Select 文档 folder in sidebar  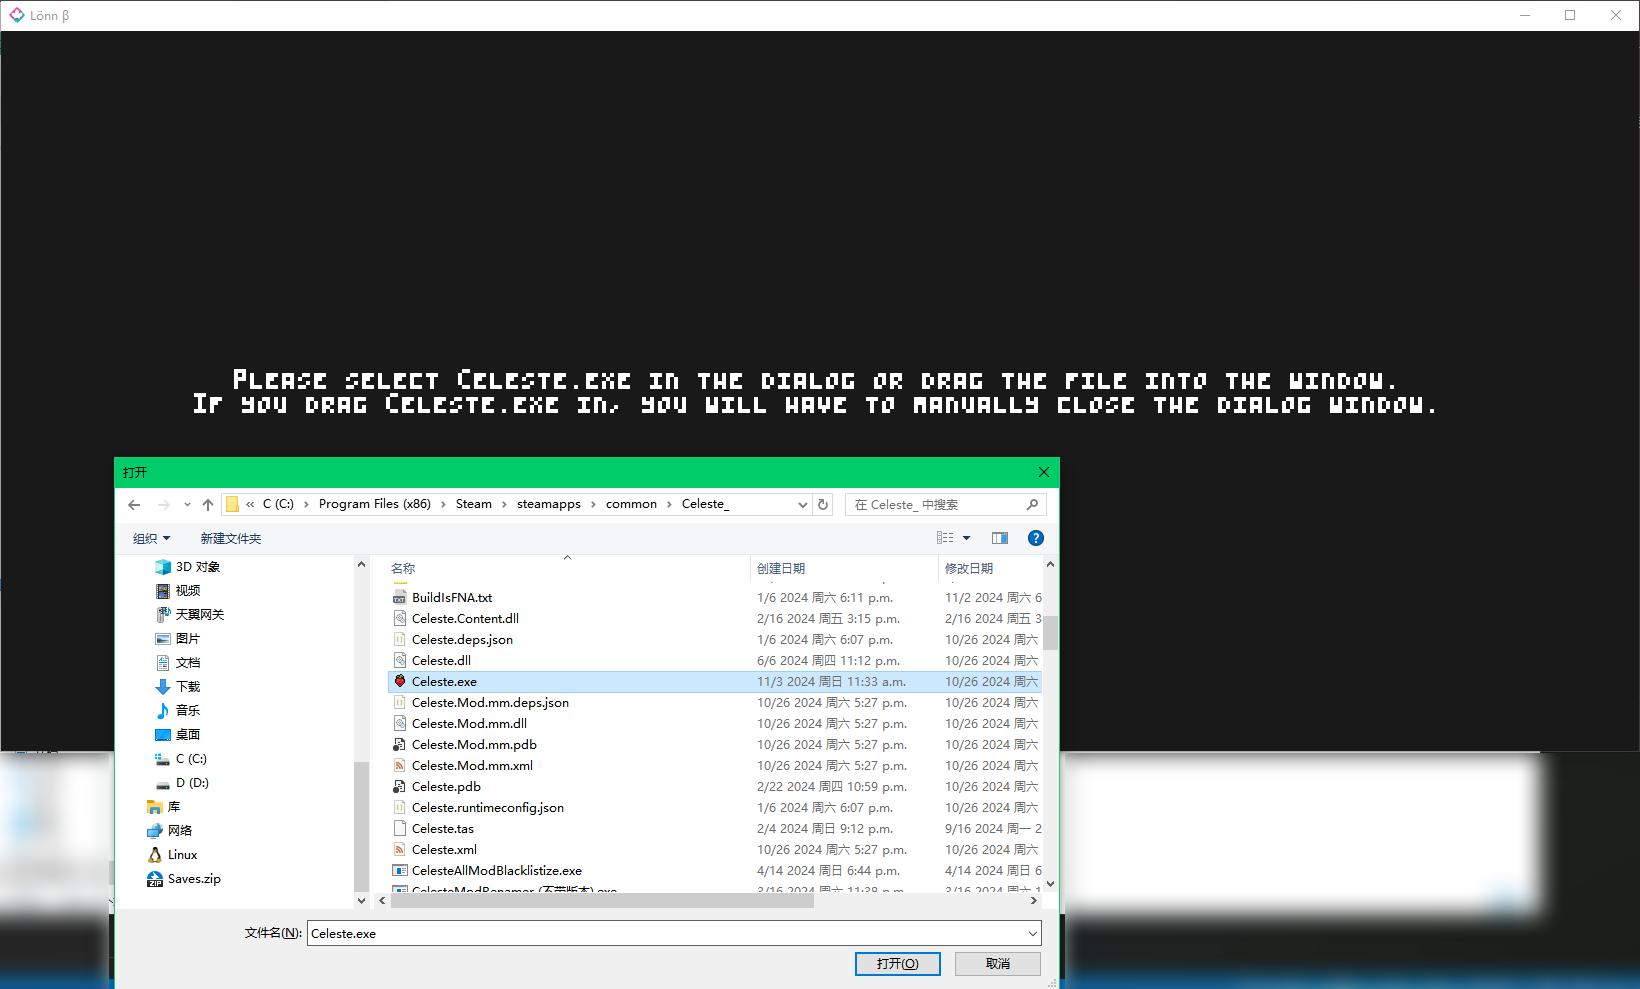point(178,663)
